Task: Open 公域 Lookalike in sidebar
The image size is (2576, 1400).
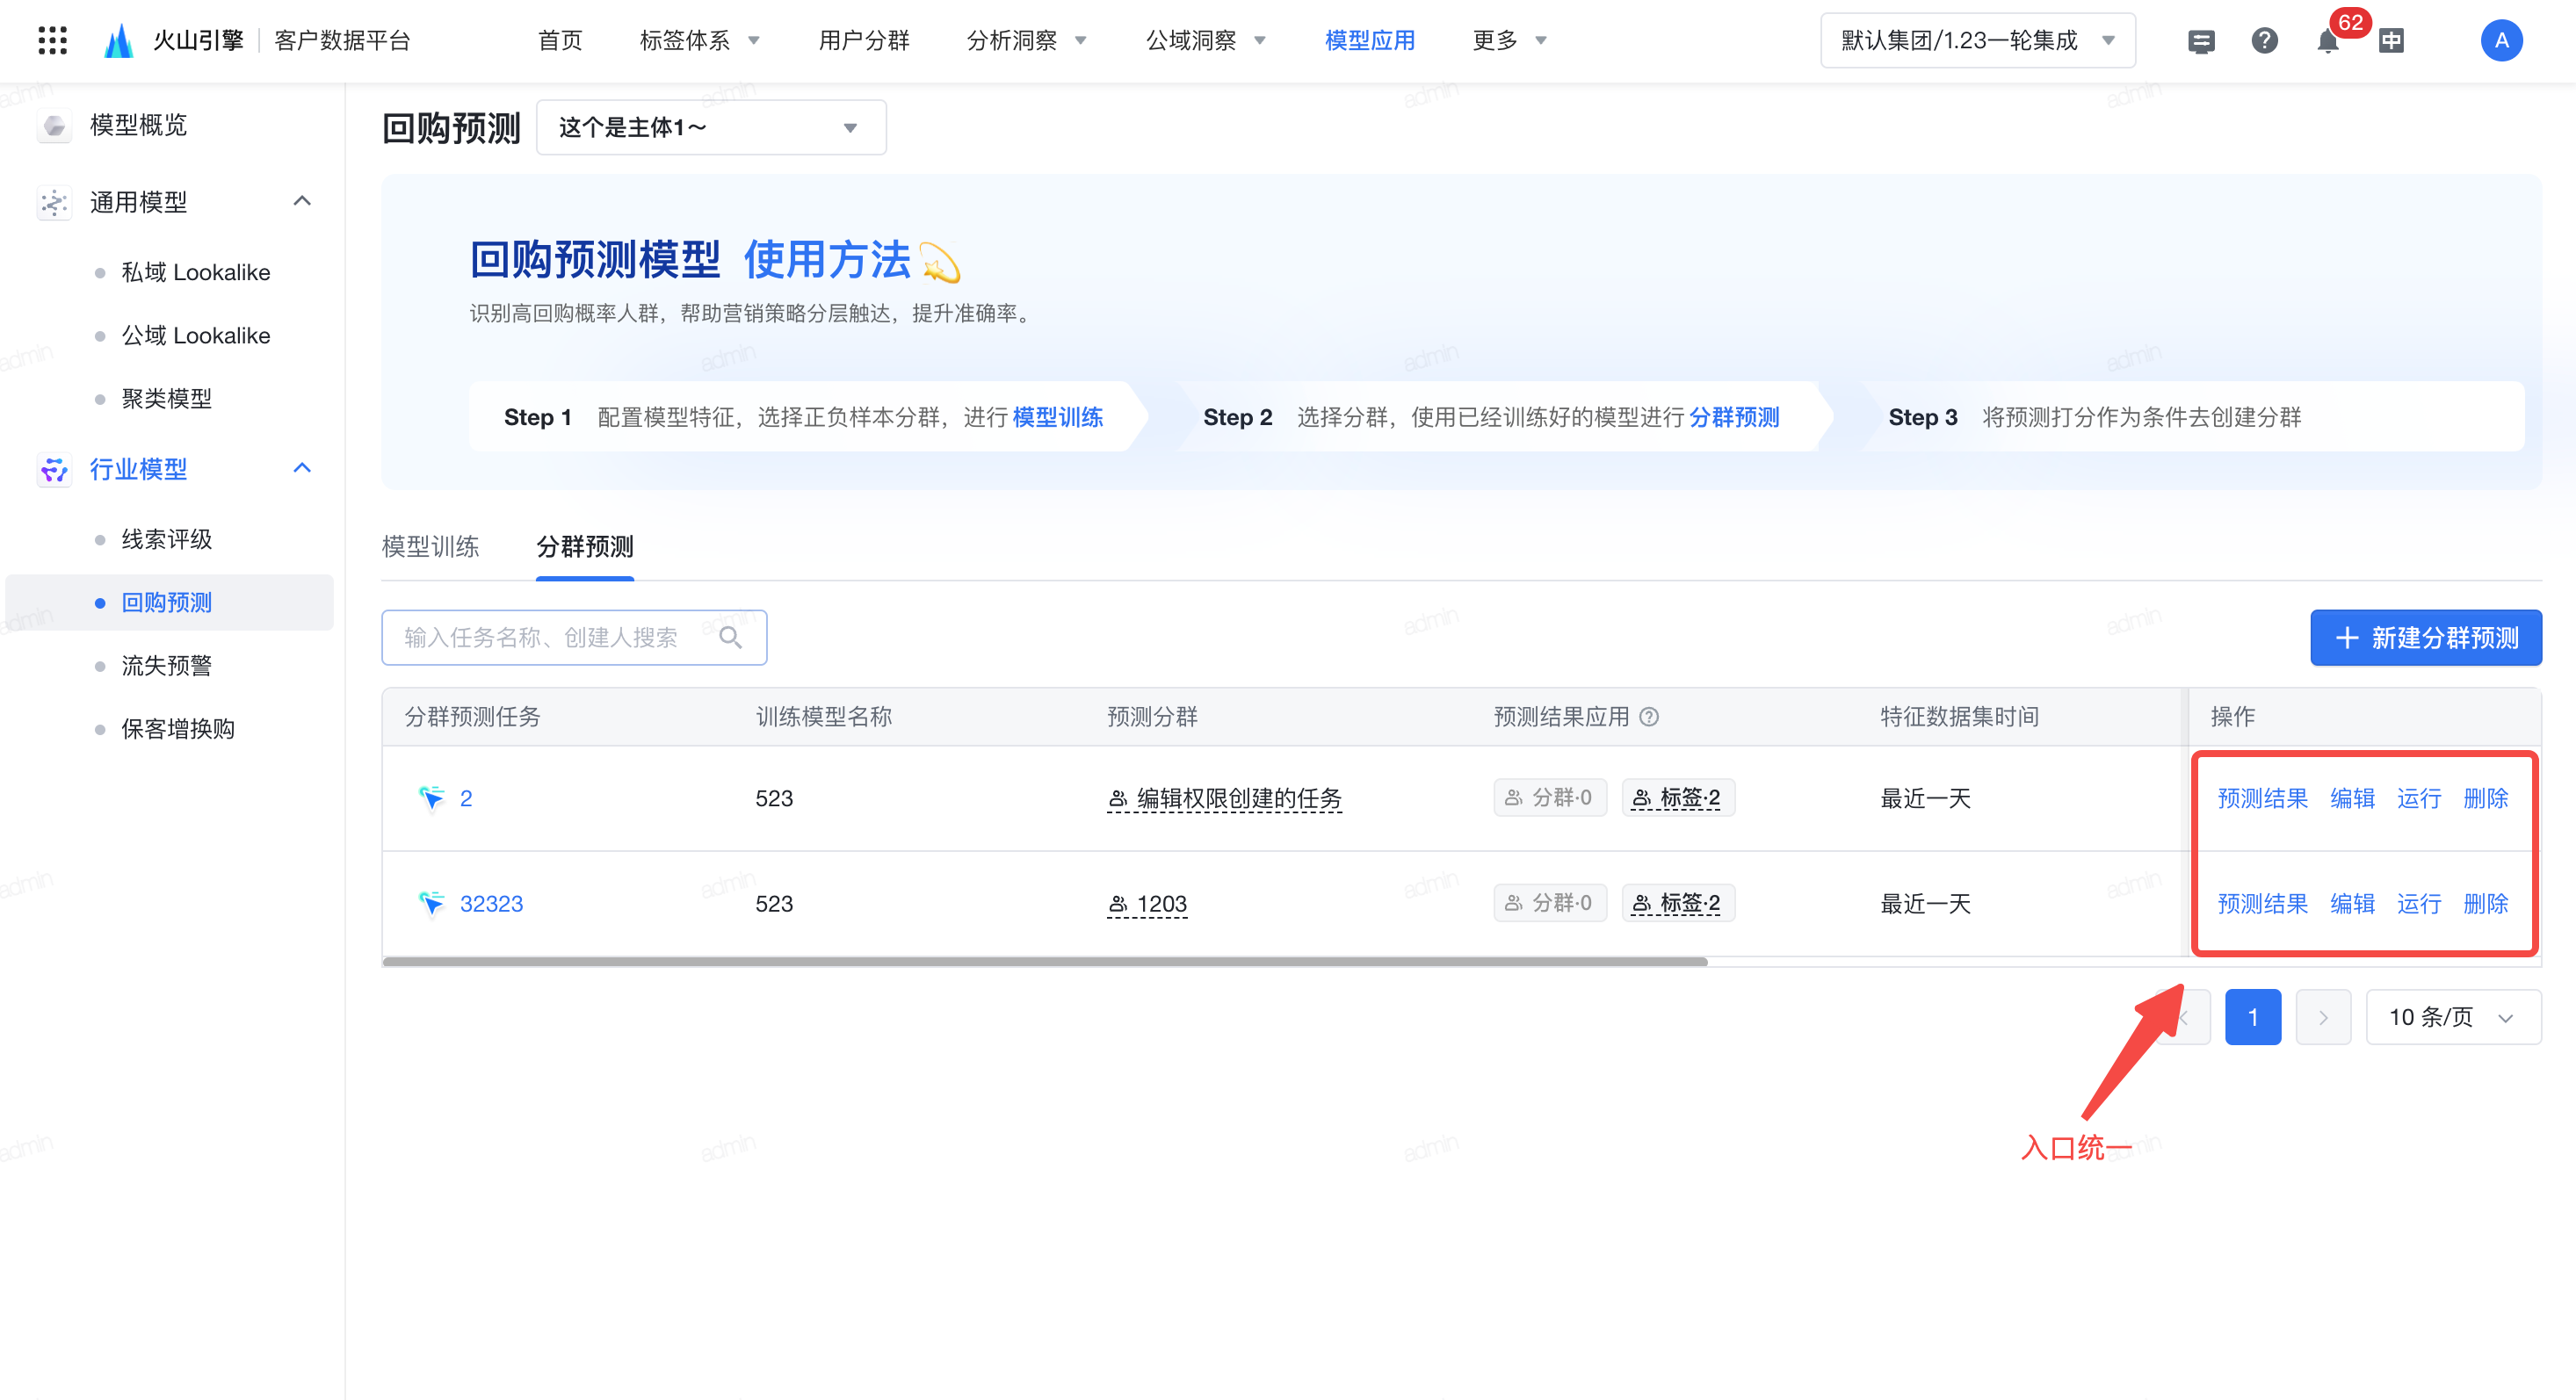Action: tap(196, 335)
